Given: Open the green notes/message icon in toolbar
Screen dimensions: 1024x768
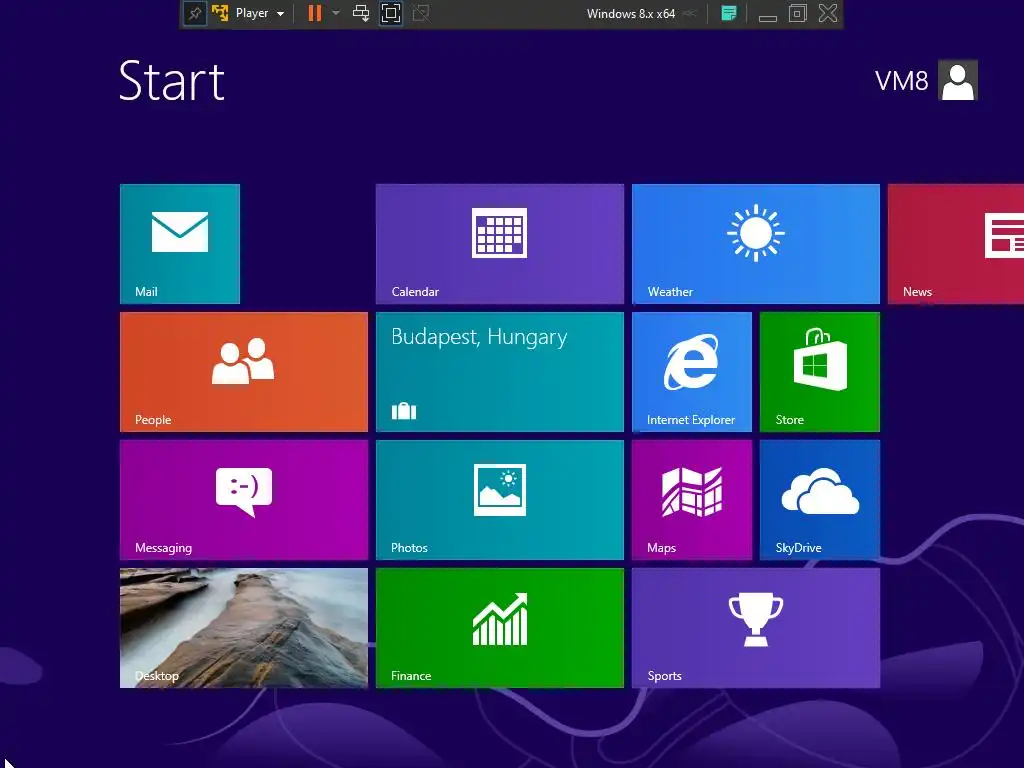Looking at the screenshot, I should tap(729, 13).
